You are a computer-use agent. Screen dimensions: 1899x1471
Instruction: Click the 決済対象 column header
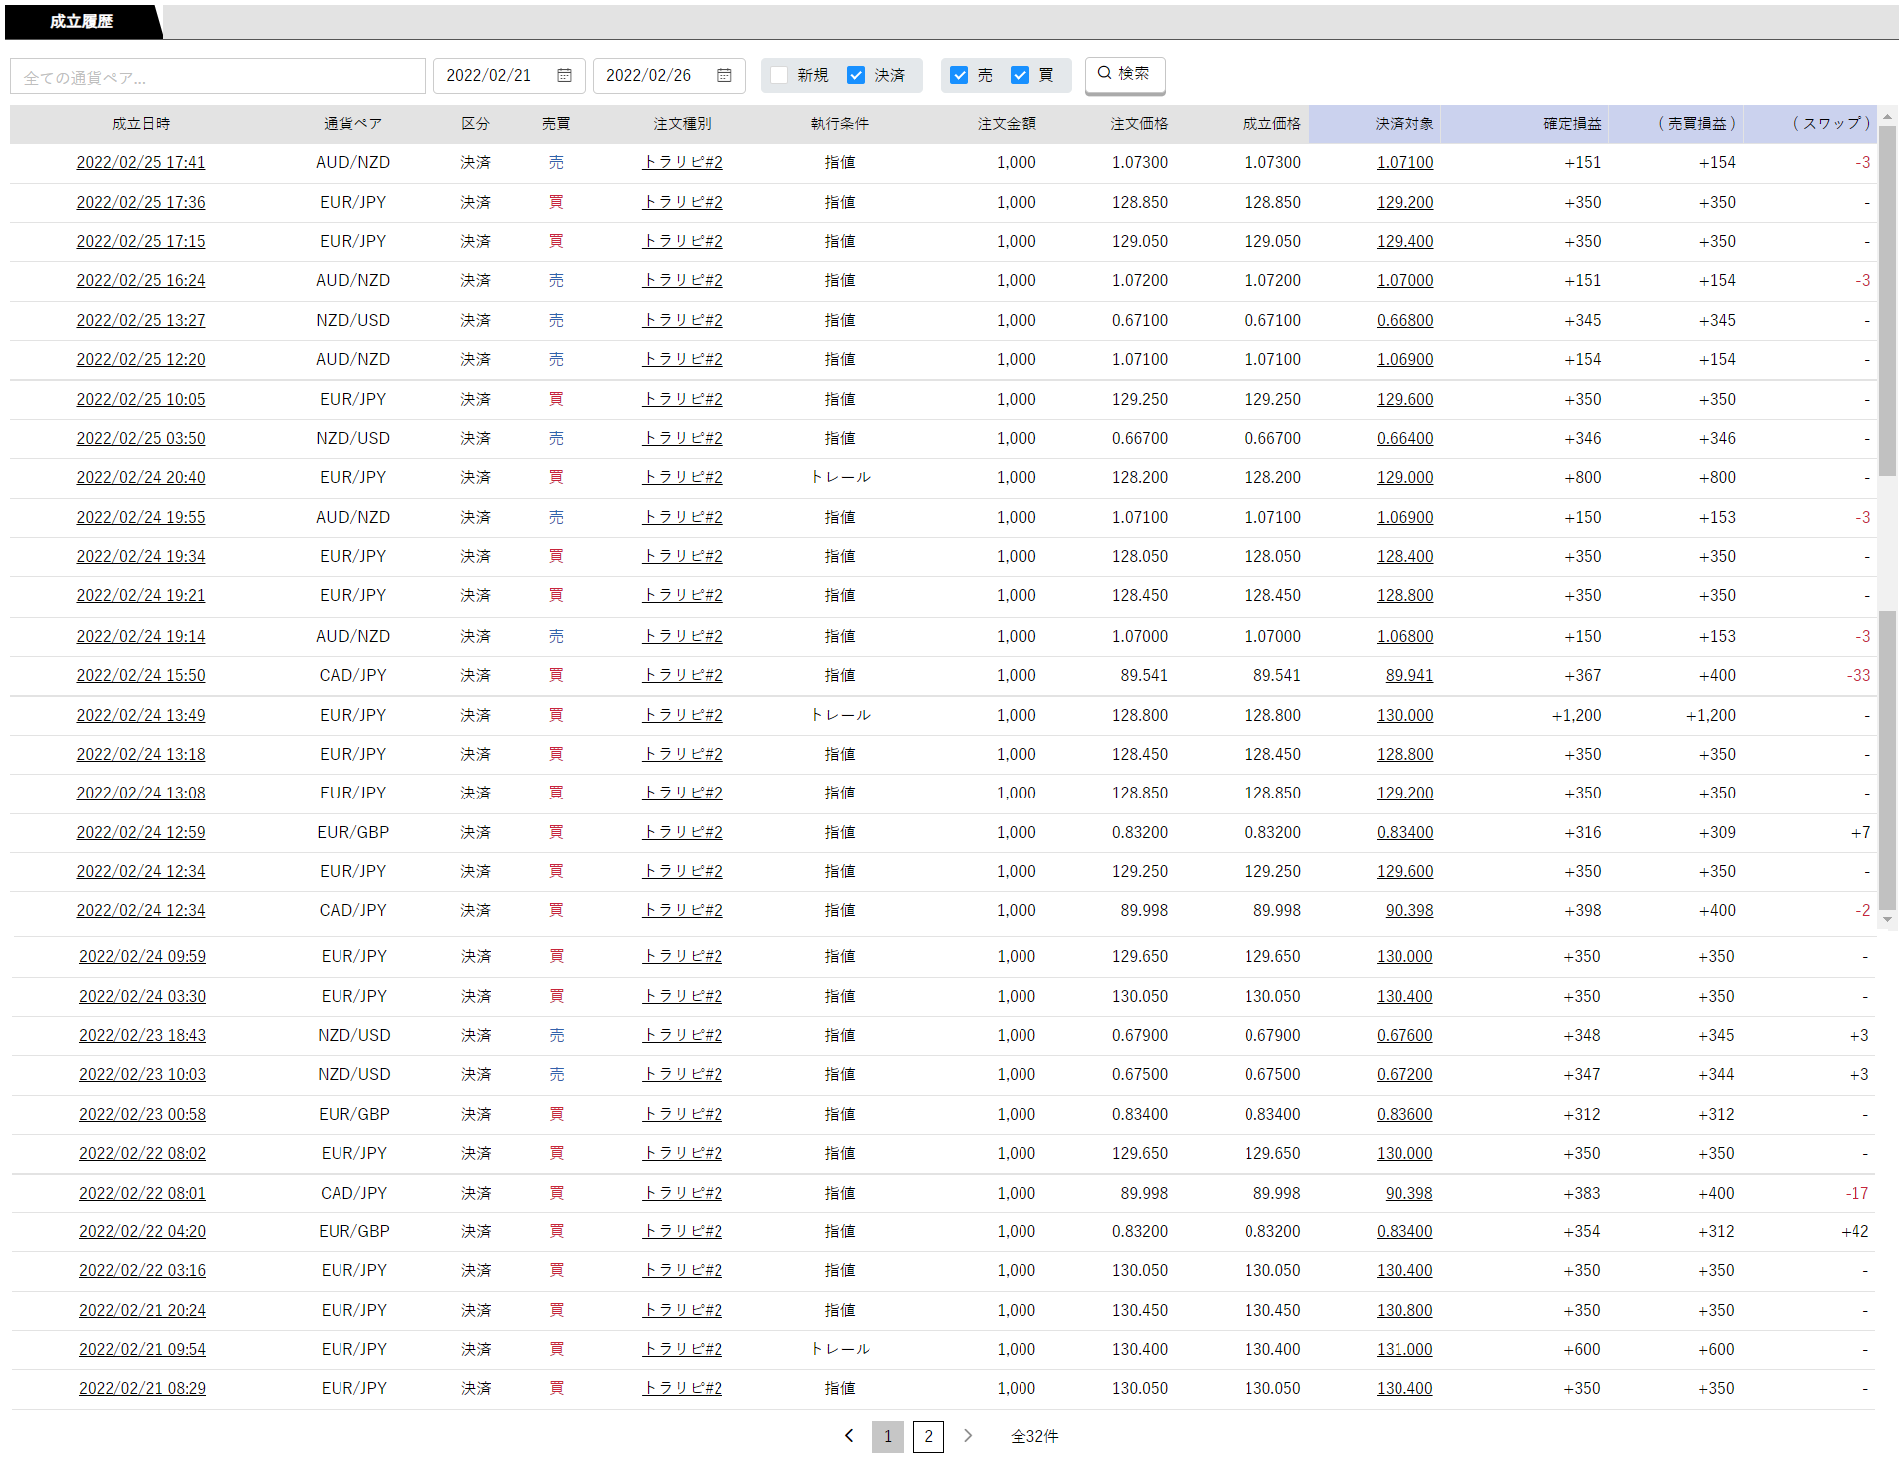tap(1404, 123)
